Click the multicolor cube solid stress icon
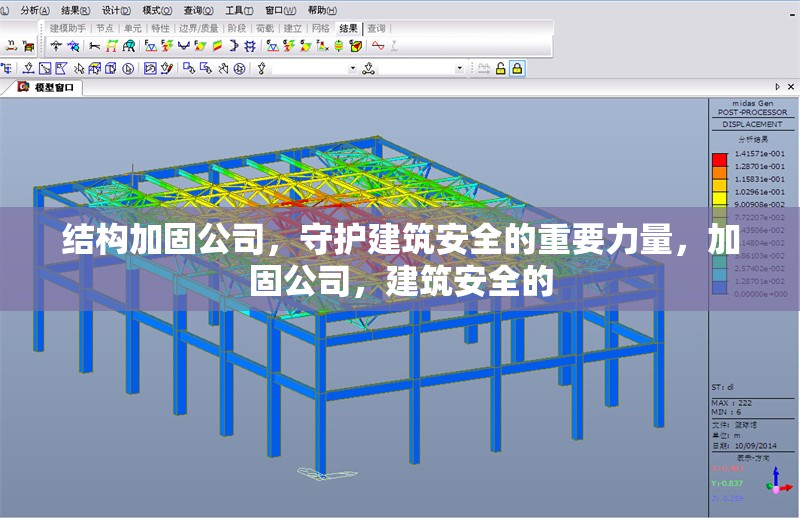 coord(356,46)
